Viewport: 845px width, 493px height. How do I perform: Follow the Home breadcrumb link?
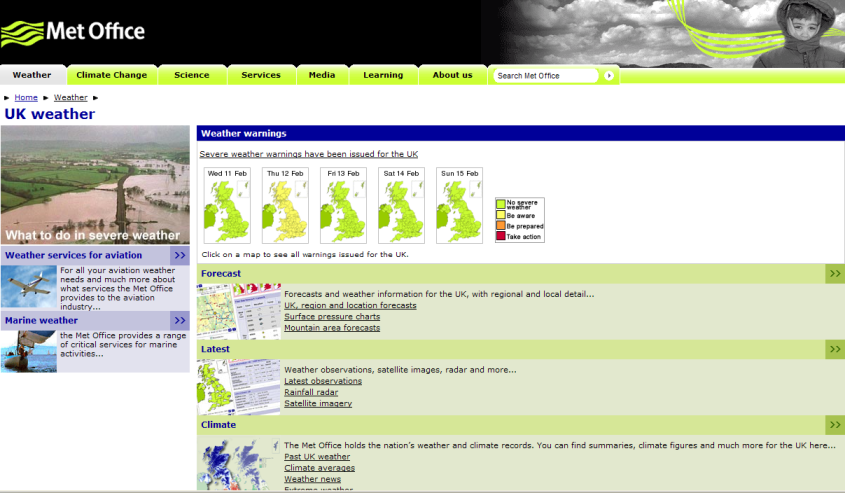(26, 98)
